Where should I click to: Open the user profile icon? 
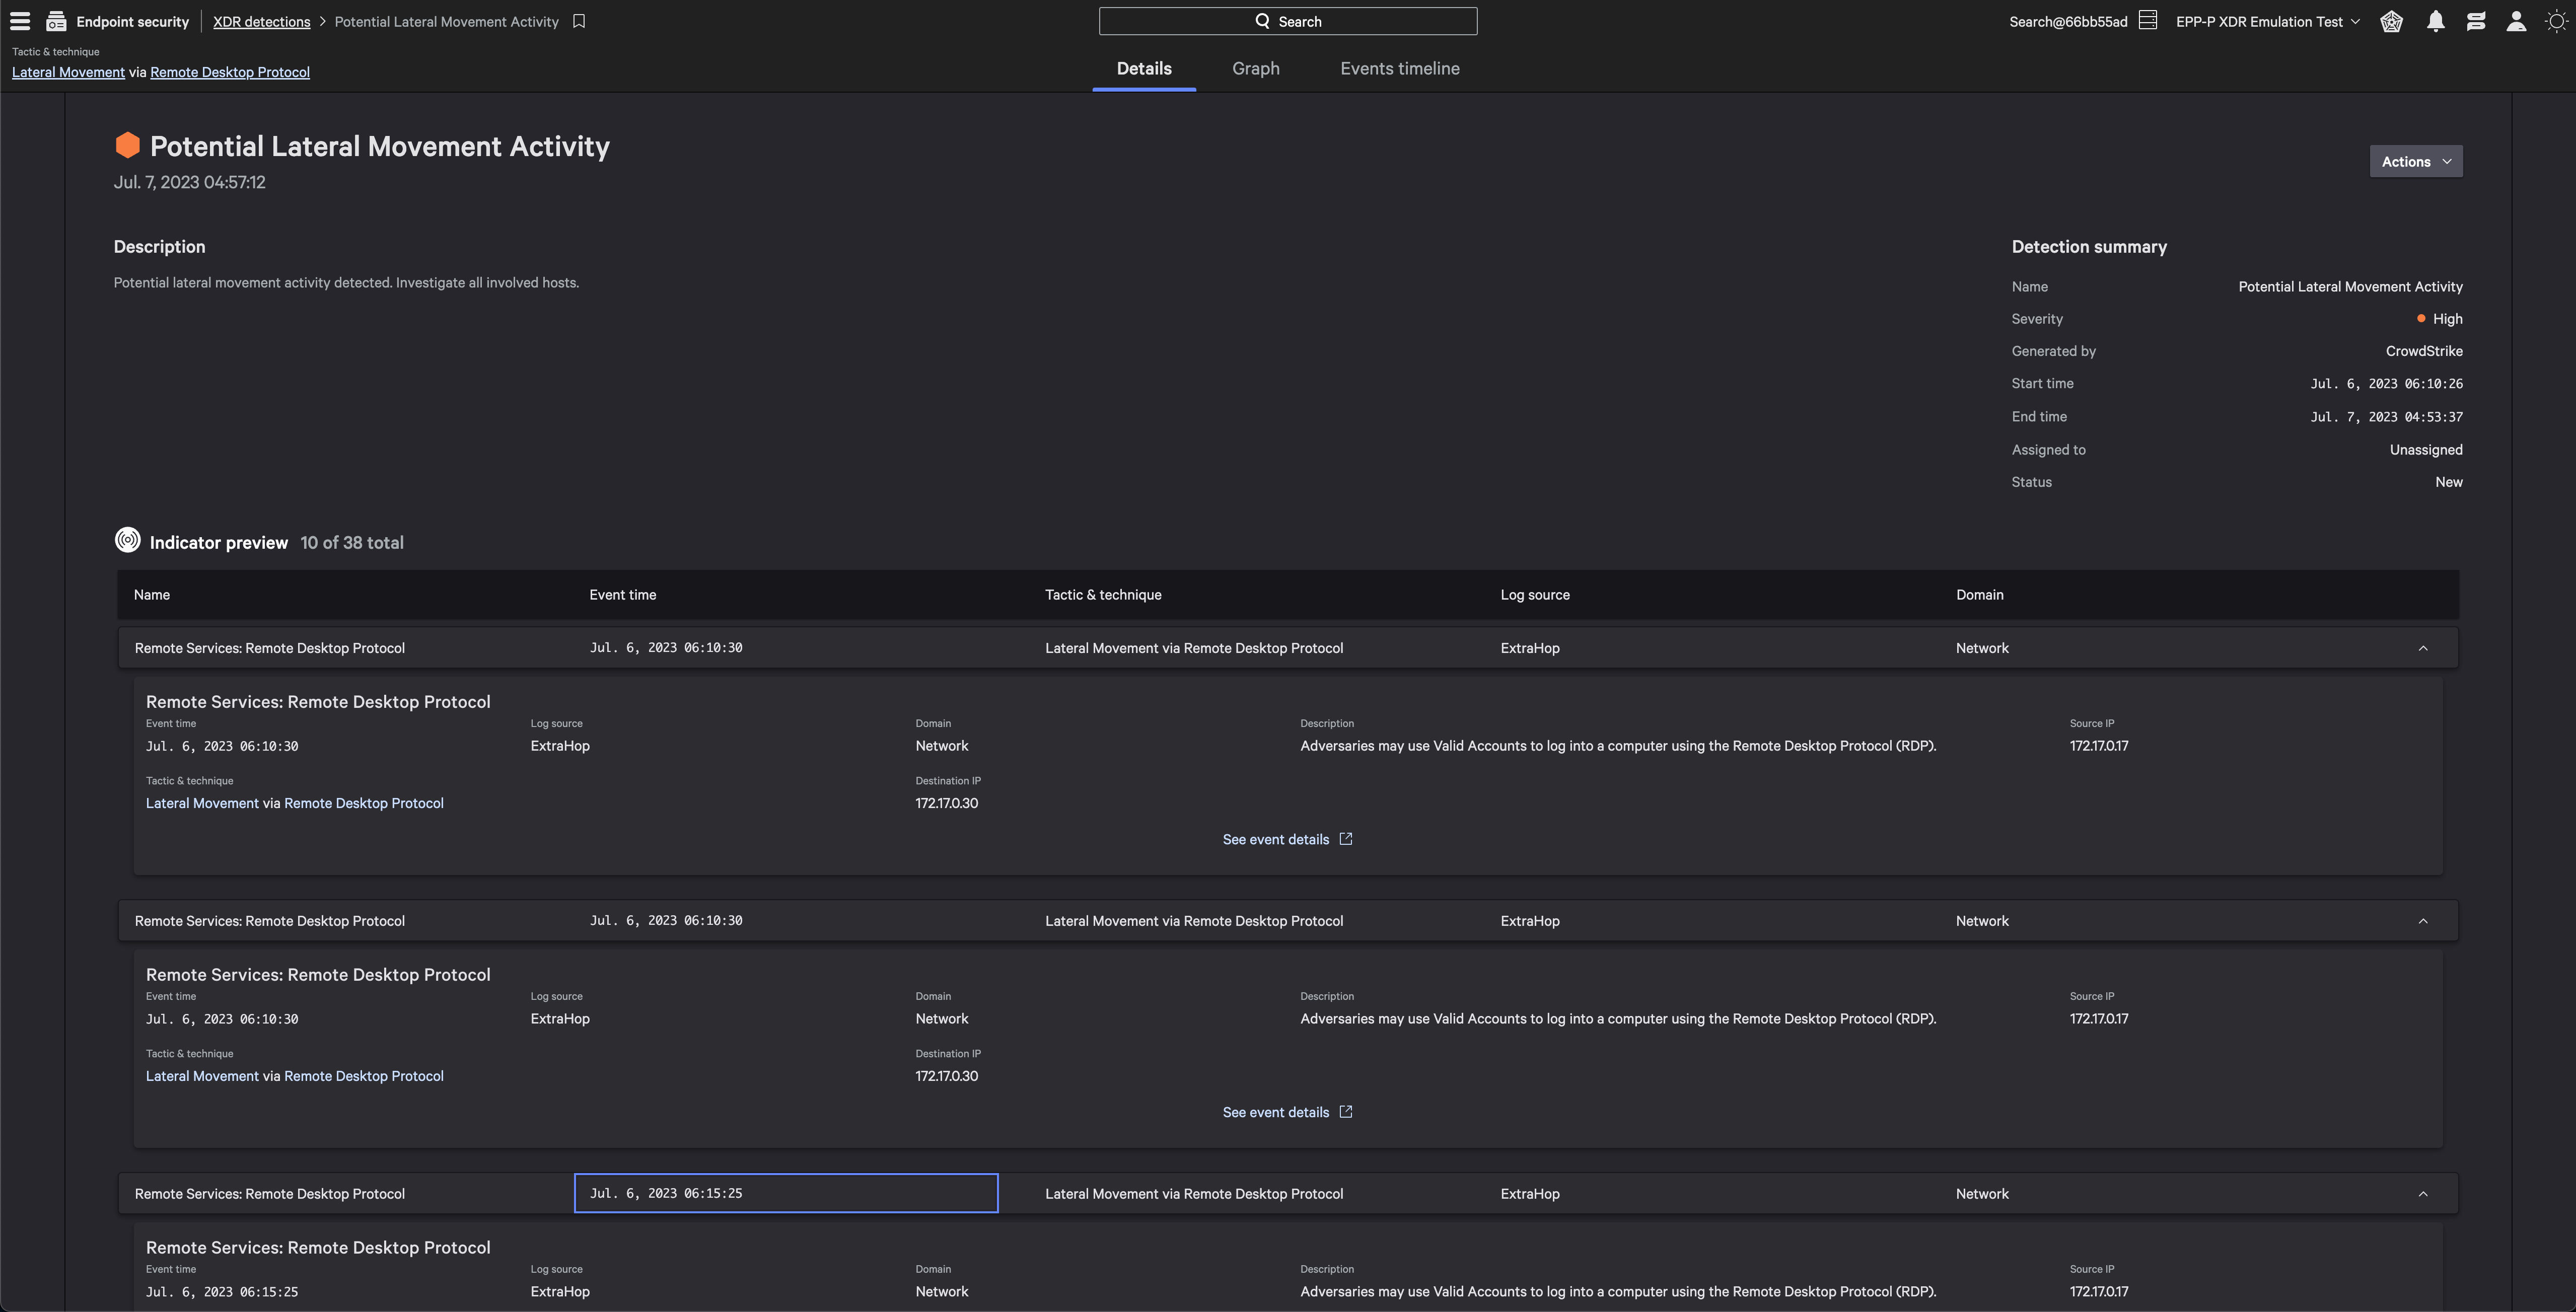pos(2516,21)
